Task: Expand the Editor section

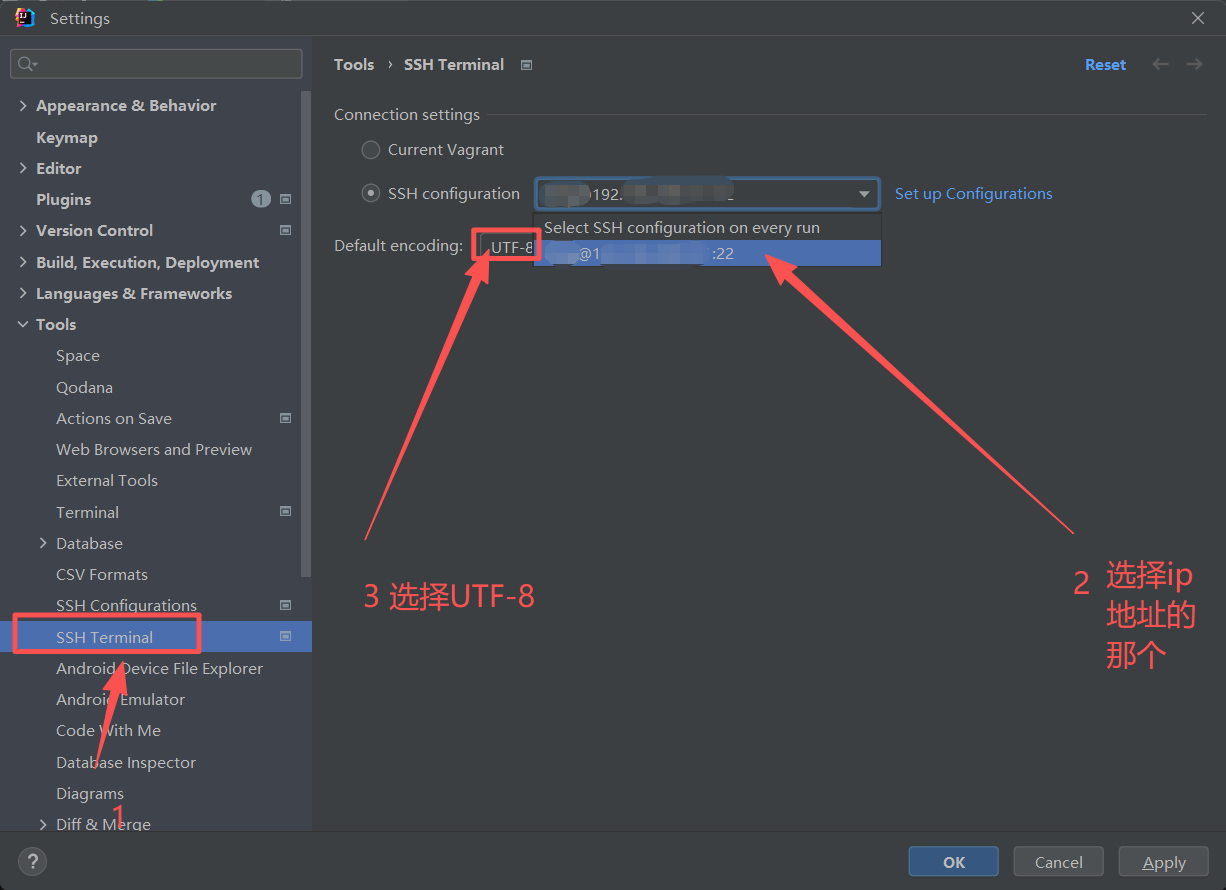Action: point(23,168)
